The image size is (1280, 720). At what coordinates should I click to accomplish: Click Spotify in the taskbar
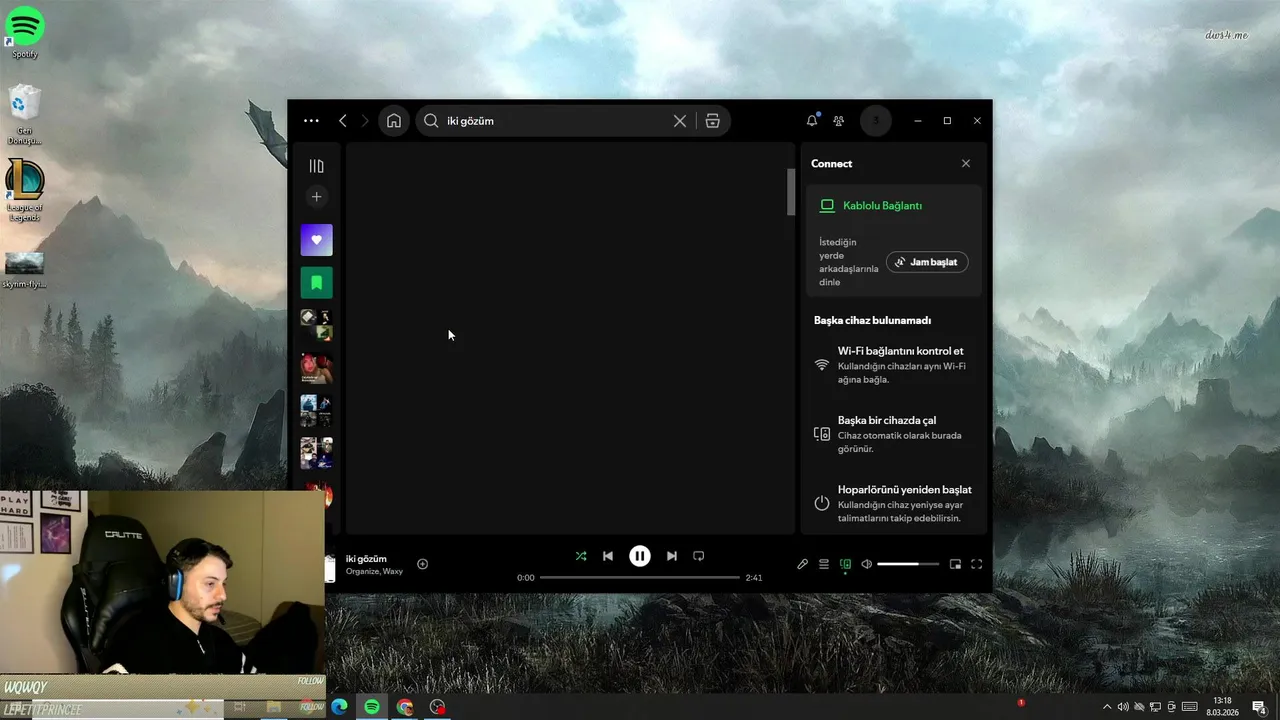[372, 707]
